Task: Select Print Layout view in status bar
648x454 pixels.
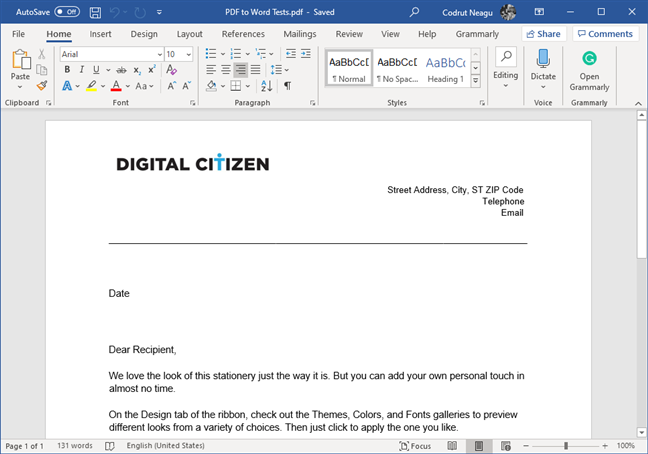Action: point(479,446)
